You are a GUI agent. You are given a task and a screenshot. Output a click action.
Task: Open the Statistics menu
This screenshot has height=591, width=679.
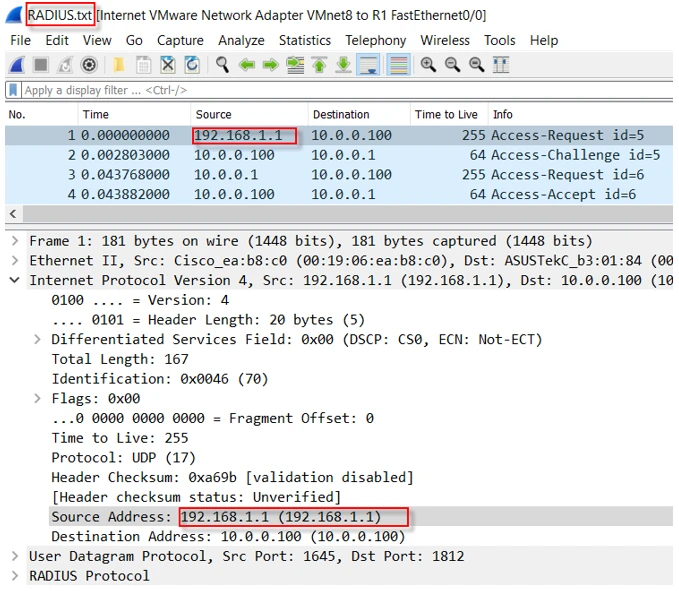pyautogui.click(x=304, y=40)
